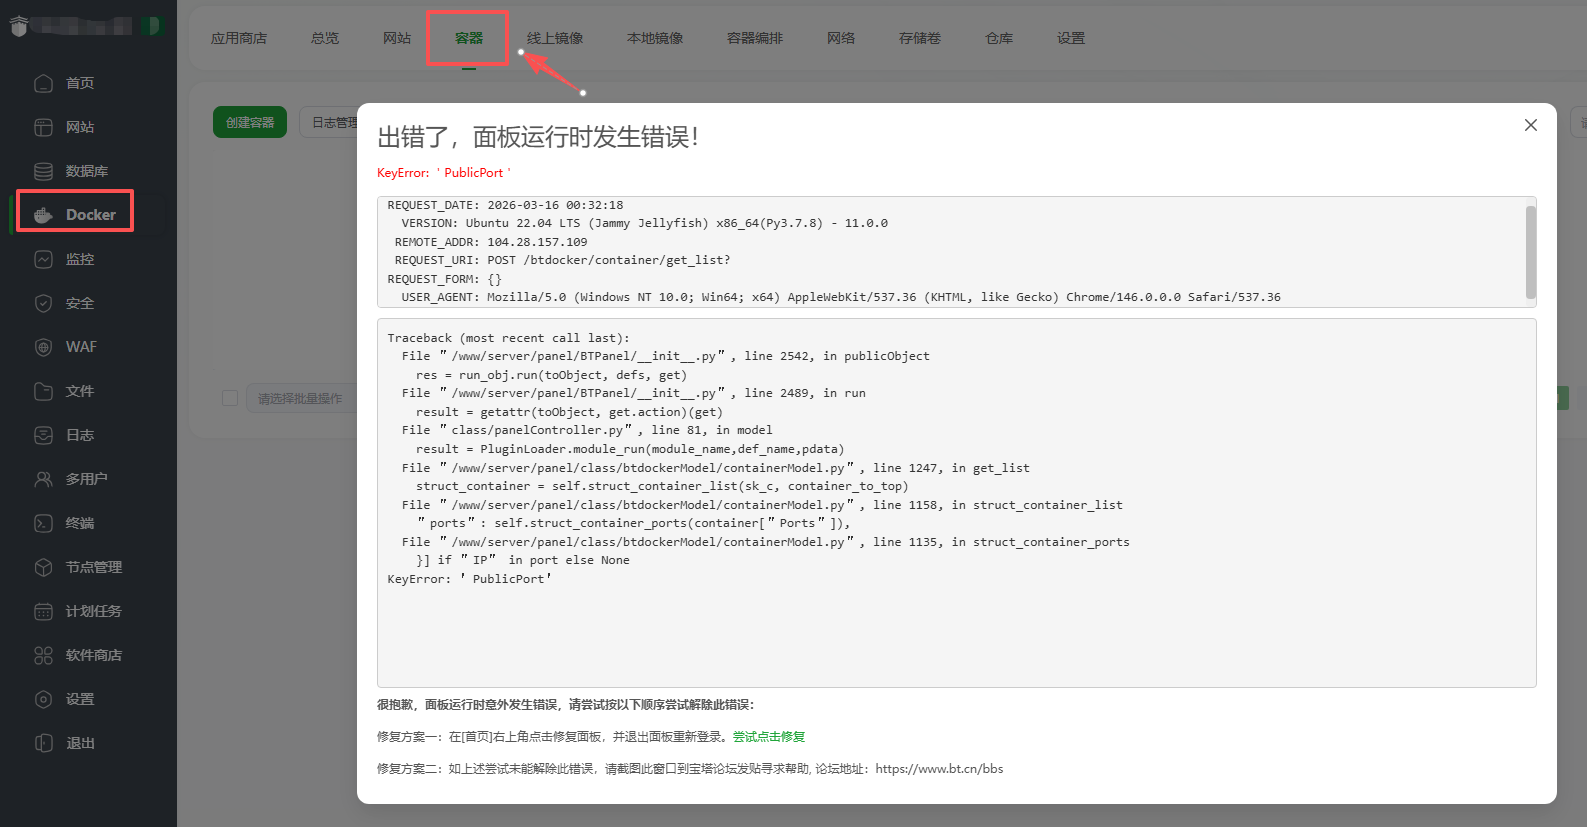Click the 尝试点击修复 repair link

tap(768, 737)
